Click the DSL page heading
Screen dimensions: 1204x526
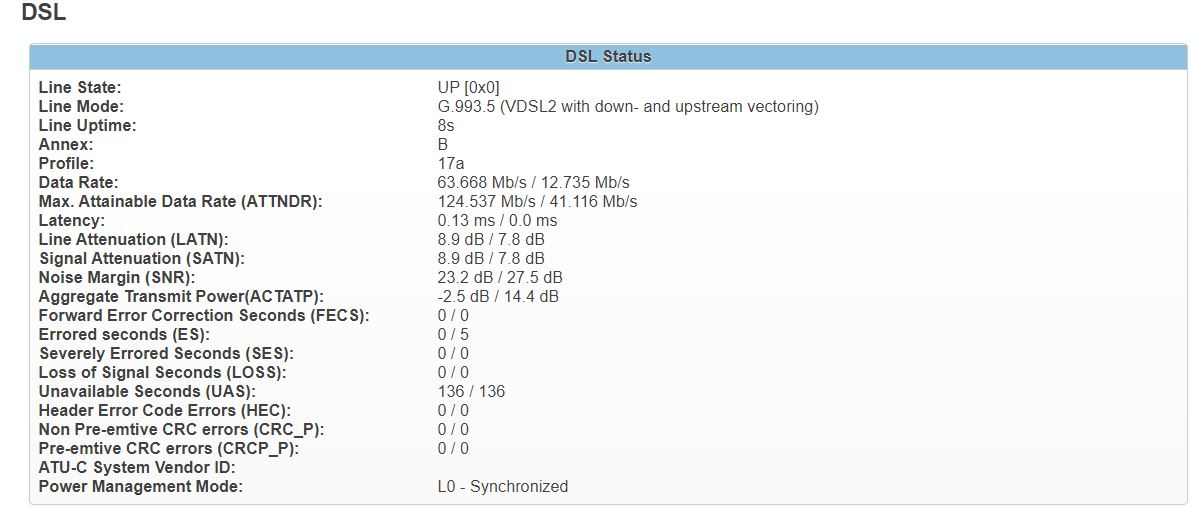43,14
